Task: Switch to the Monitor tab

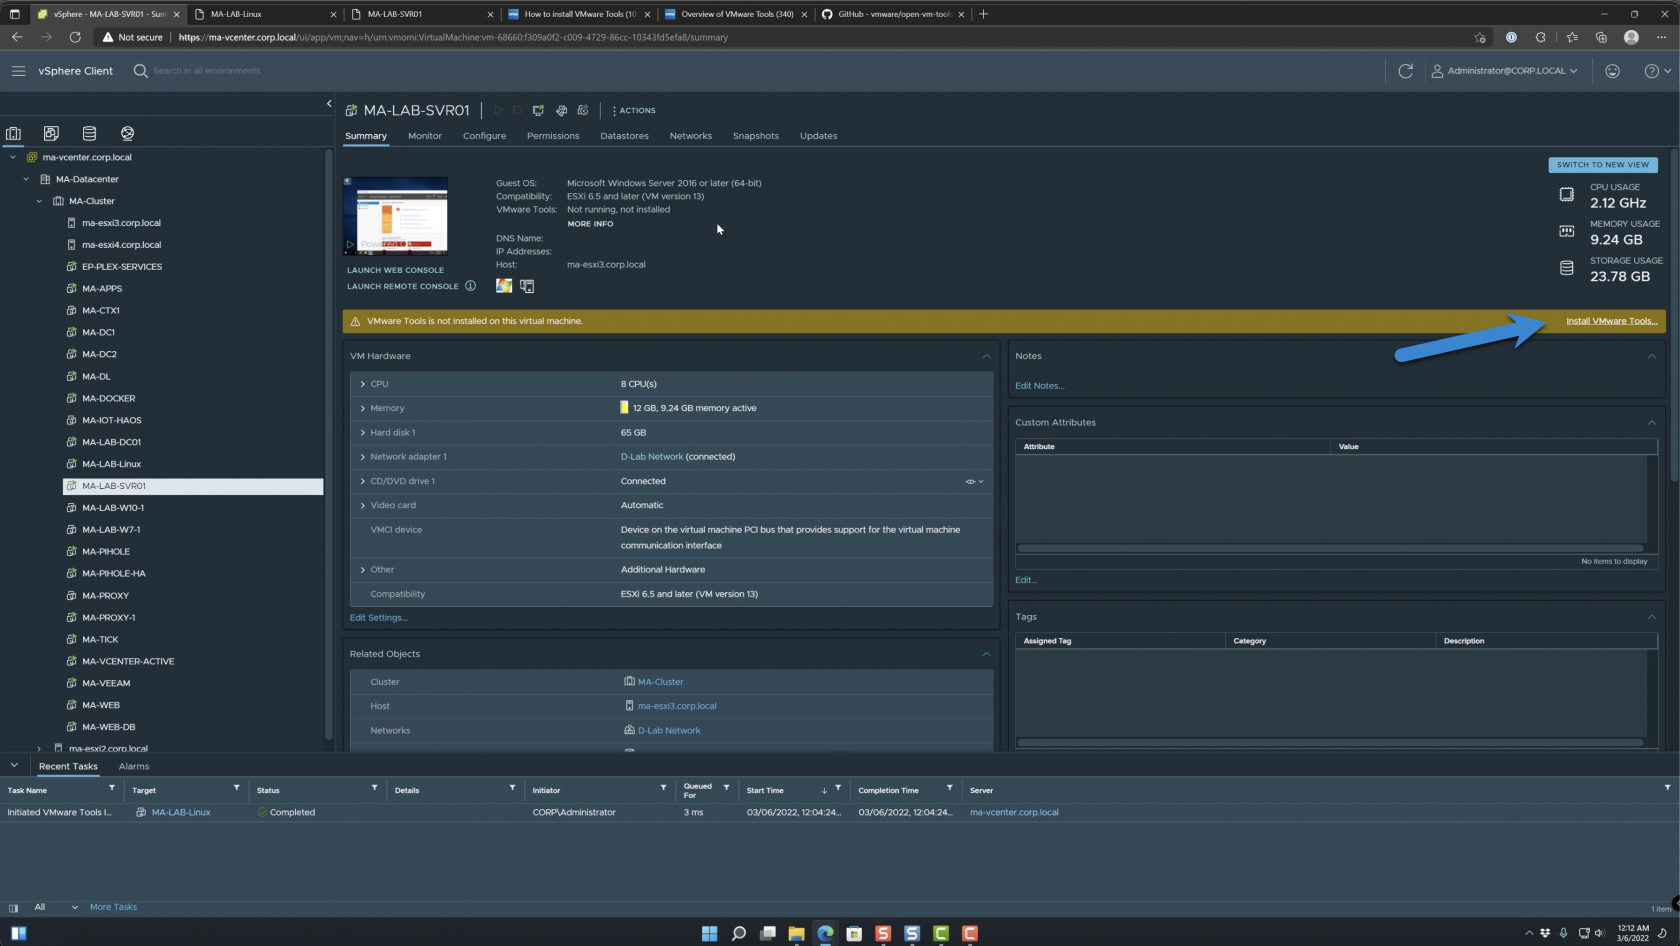Action: tap(425, 136)
